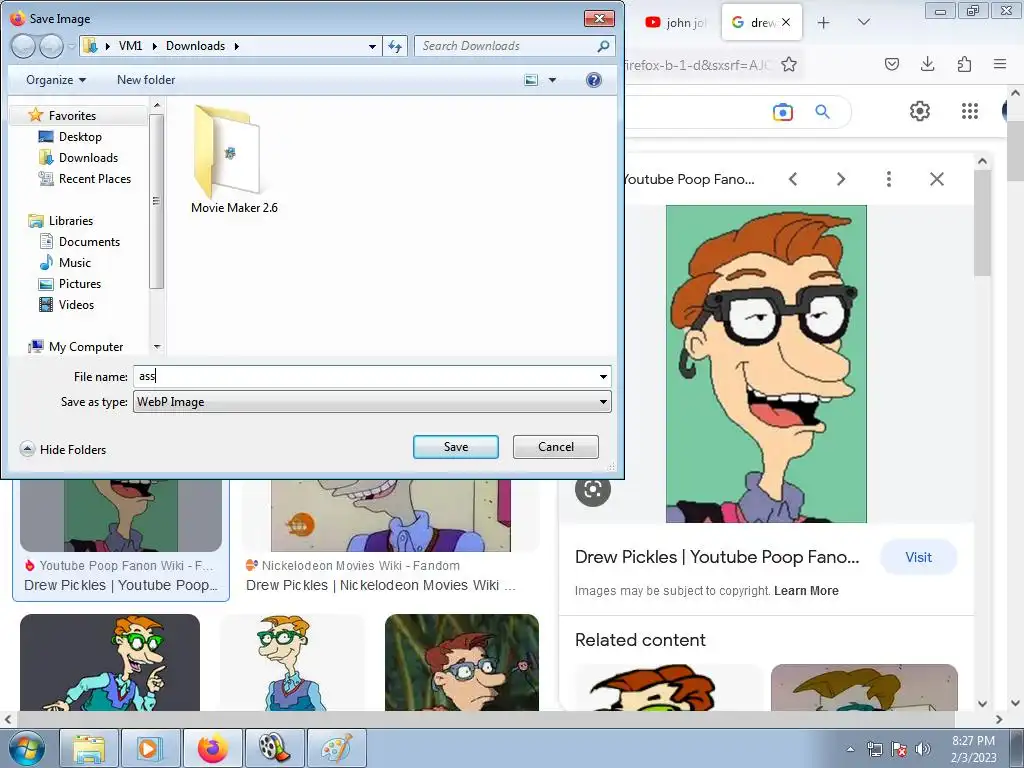Click the search magnifier in Search Downloads box
This screenshot has width=1024, height=768.
pos(603,46)
